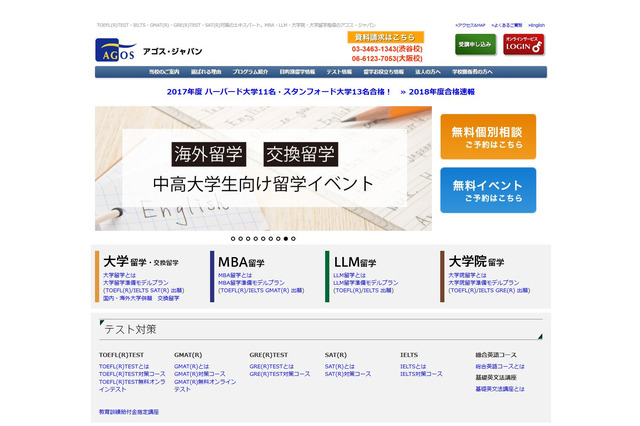Image resolution: width=640 pixels, height=426 pixels.
Task: Switch language via the English link
Action: coord(536,24)
